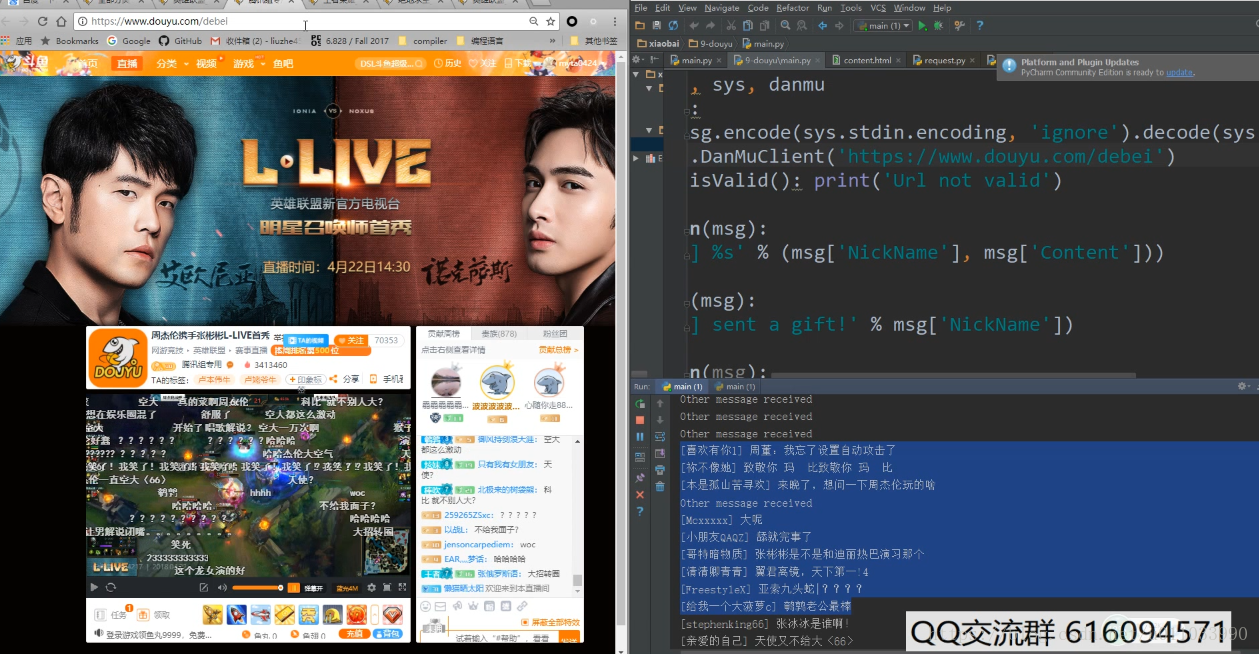This screenshot has height=654, width=1259.
Task: Click the Copy icon in PyCharm toolbar
Action: coord(748,26)
